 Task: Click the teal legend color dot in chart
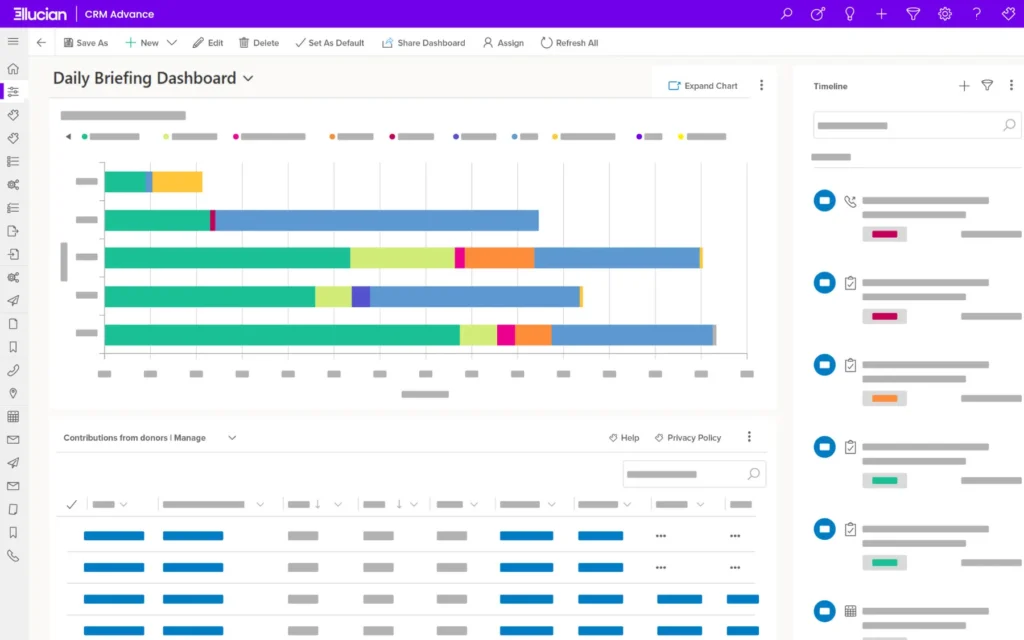coord(85,136)
